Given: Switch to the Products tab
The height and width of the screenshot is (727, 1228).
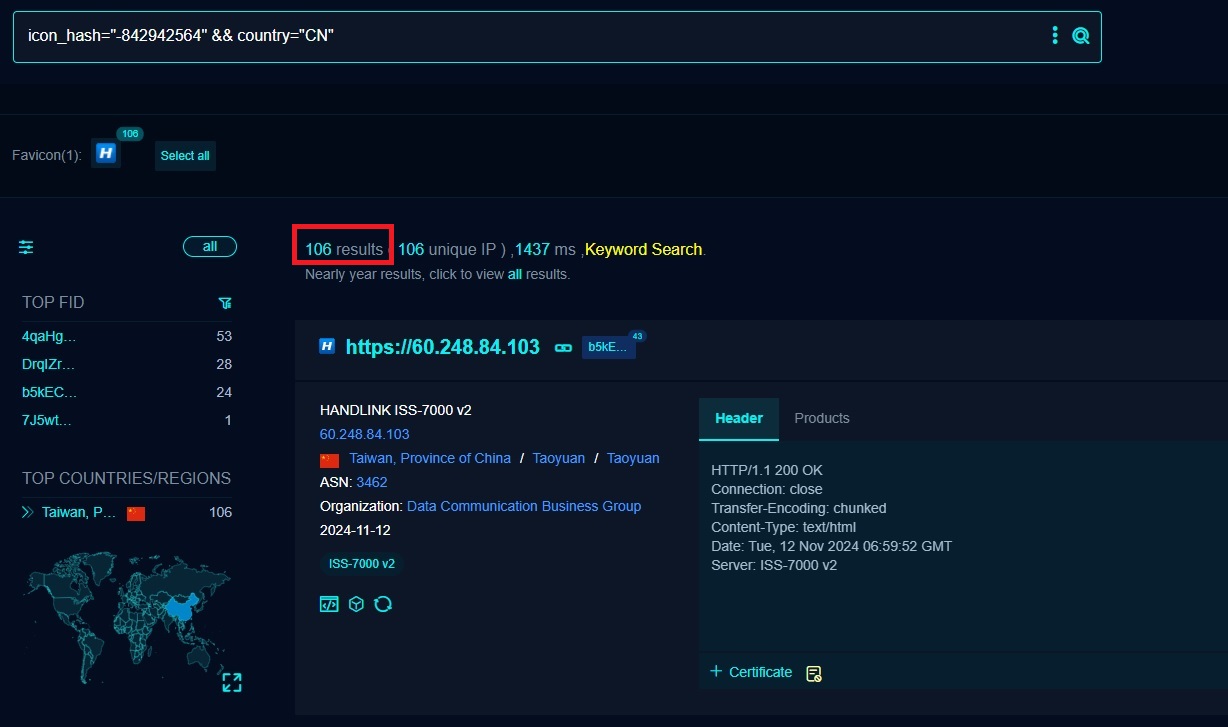Looking at the screenshot, I should tap(821, 418).
